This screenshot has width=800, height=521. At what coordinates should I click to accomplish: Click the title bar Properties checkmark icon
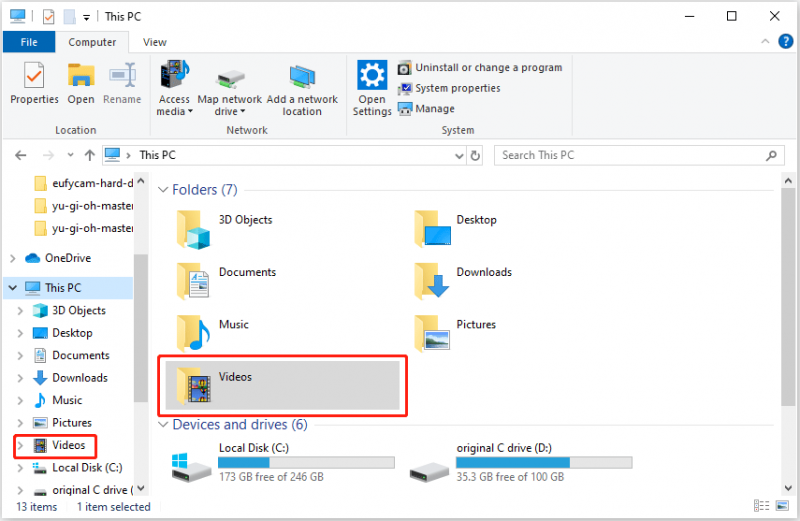click(x=48, y=17)
